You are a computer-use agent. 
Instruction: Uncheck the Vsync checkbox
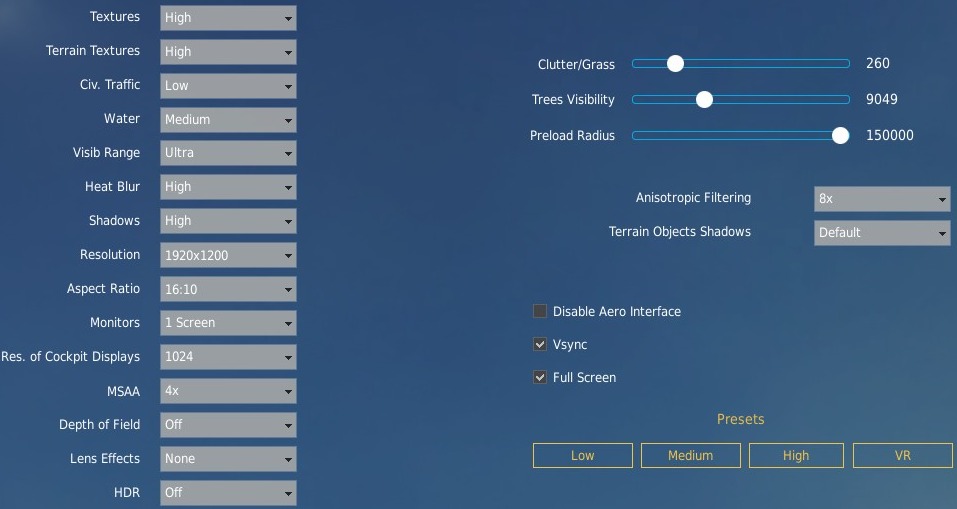click(540, 344)
